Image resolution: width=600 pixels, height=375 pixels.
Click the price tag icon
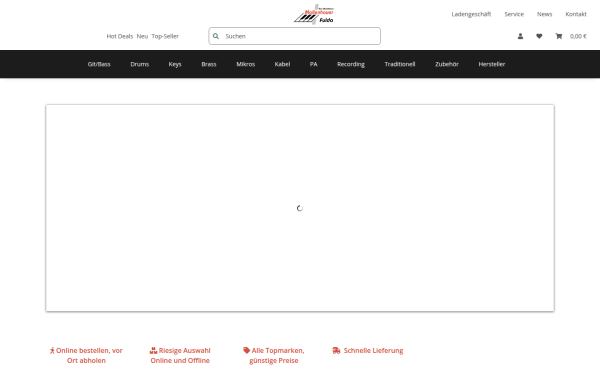[x=246, y=350]
